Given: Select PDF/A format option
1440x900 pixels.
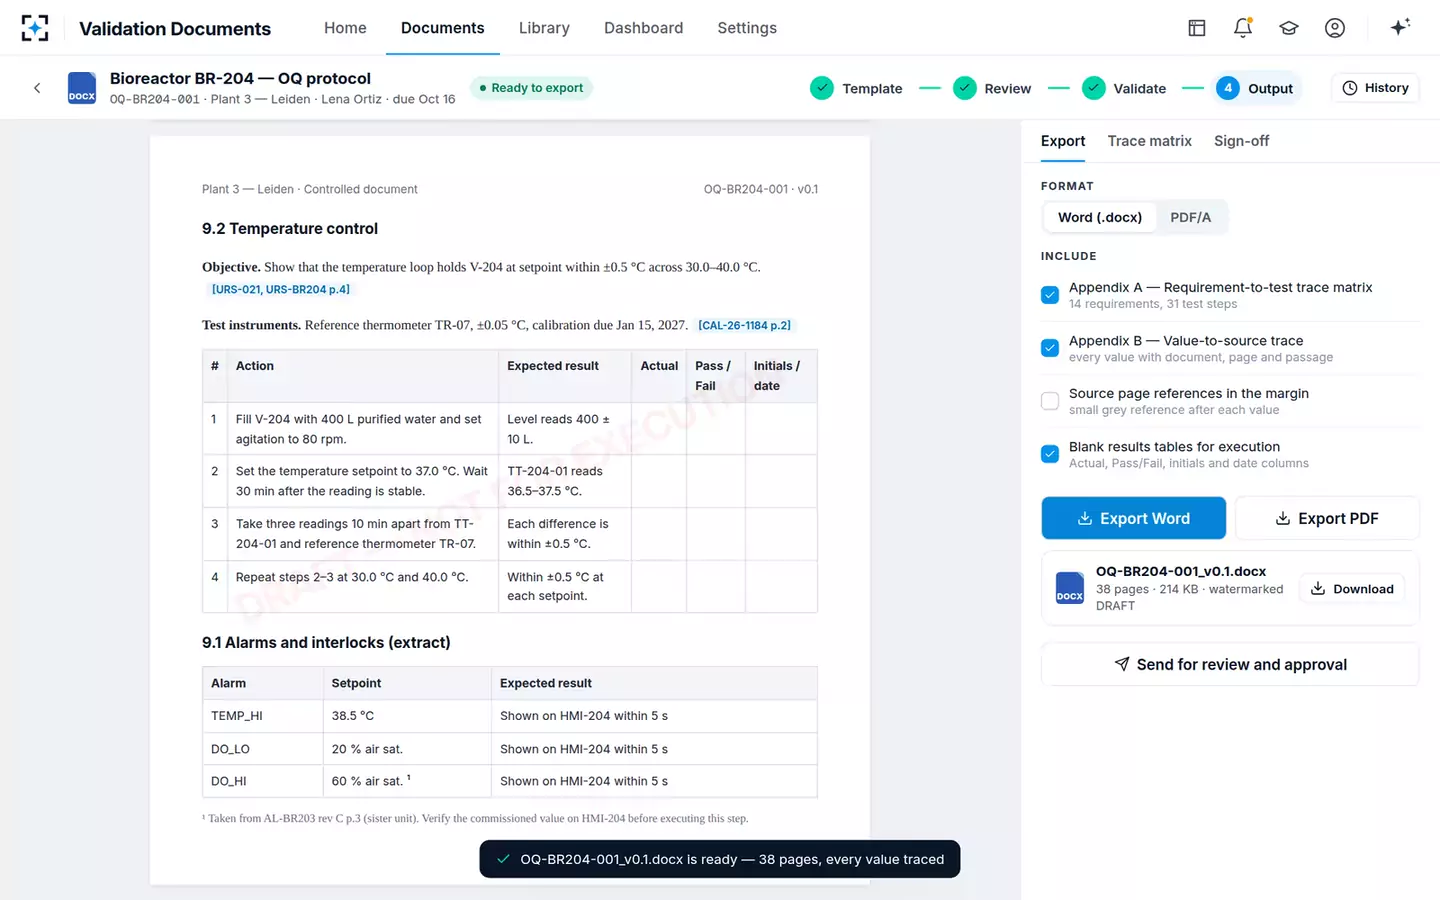Looking at the screenshot, I should click(x=1190, y=217).
